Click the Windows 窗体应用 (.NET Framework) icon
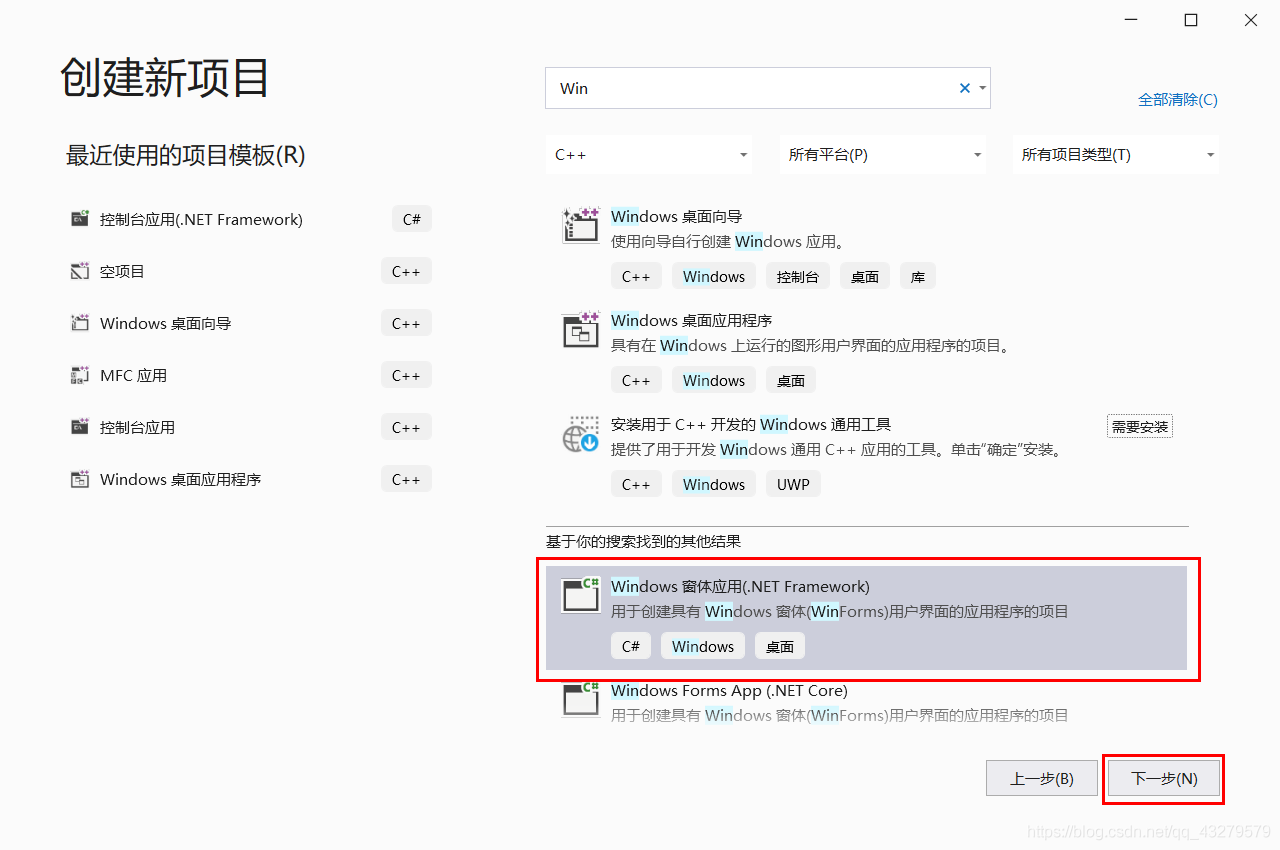The image size is (1280, 850). coord(581,595)
